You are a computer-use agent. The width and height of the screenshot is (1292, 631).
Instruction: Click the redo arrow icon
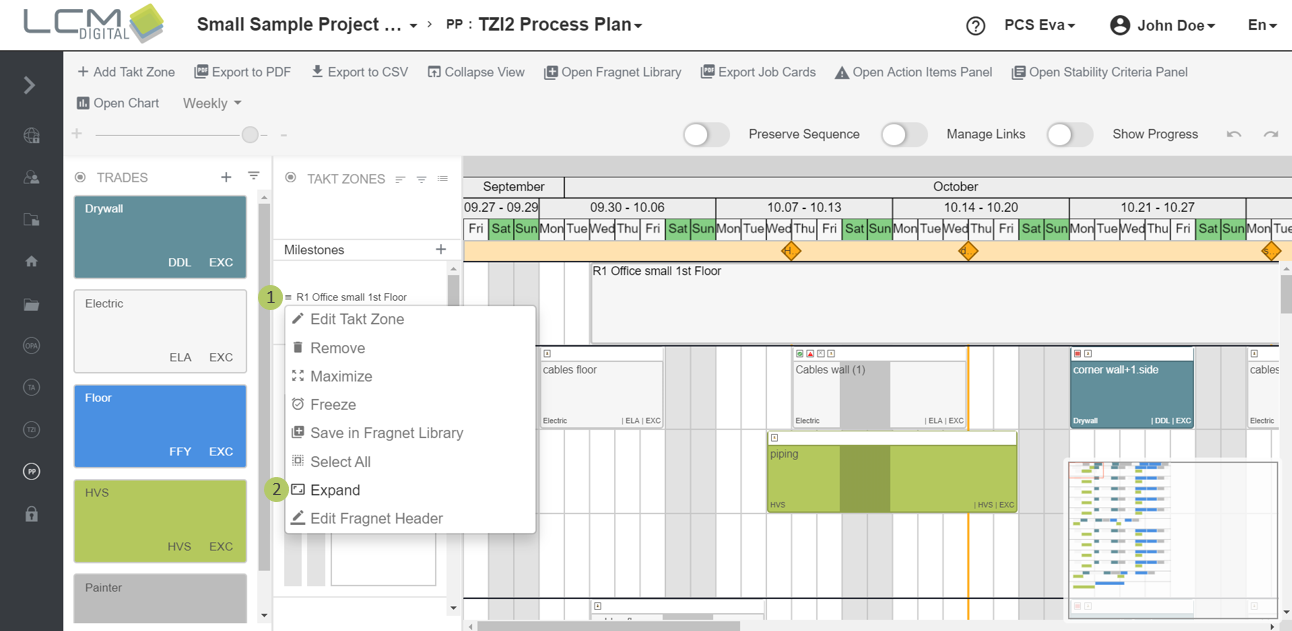click(1270, 135)
